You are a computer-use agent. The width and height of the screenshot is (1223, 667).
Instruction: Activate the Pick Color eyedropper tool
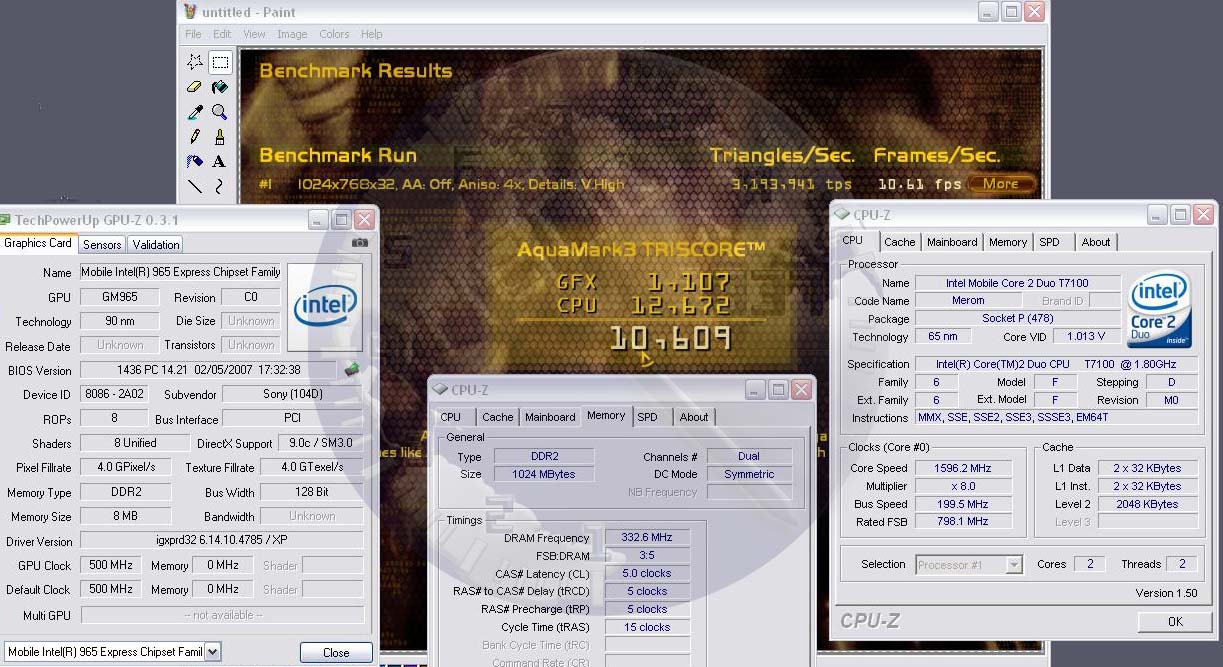(196, 112)
